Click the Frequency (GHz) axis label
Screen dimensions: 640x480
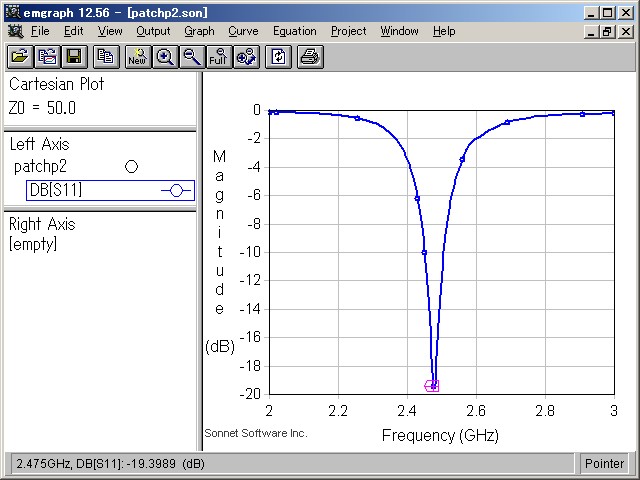(x=440, y=436)
